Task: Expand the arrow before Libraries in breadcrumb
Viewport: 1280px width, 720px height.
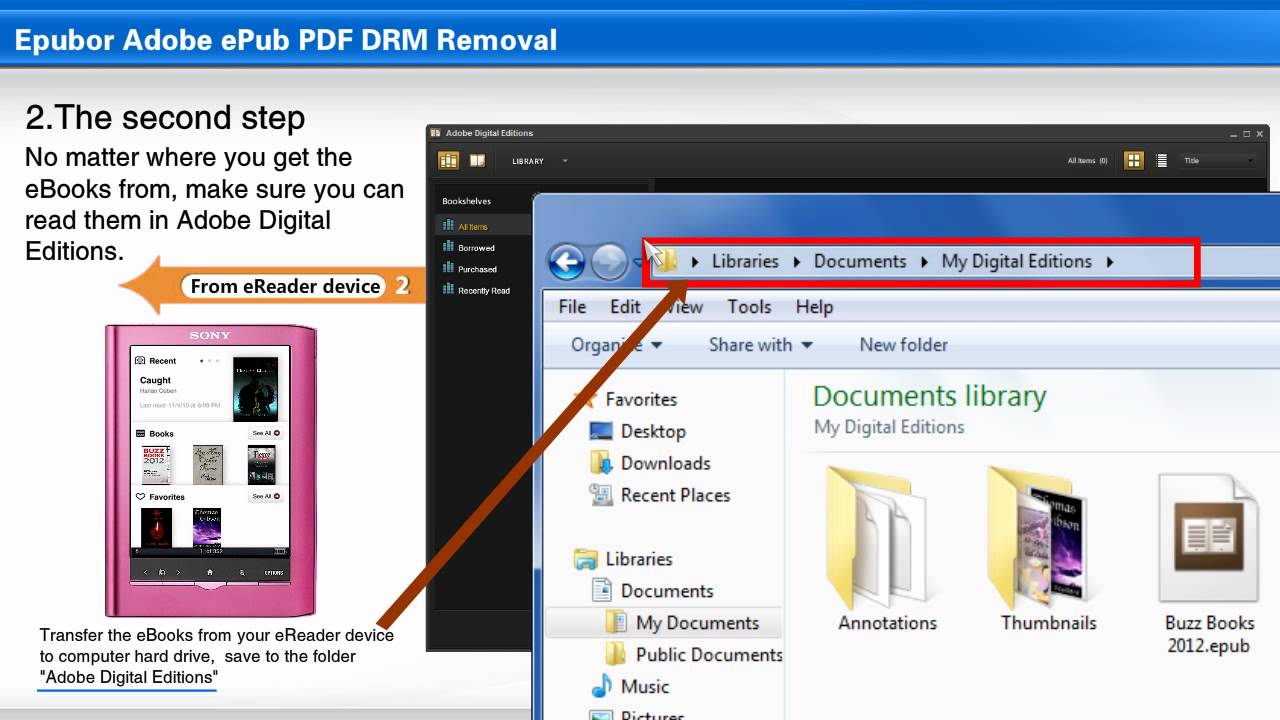Action: [x=695, y=262]
